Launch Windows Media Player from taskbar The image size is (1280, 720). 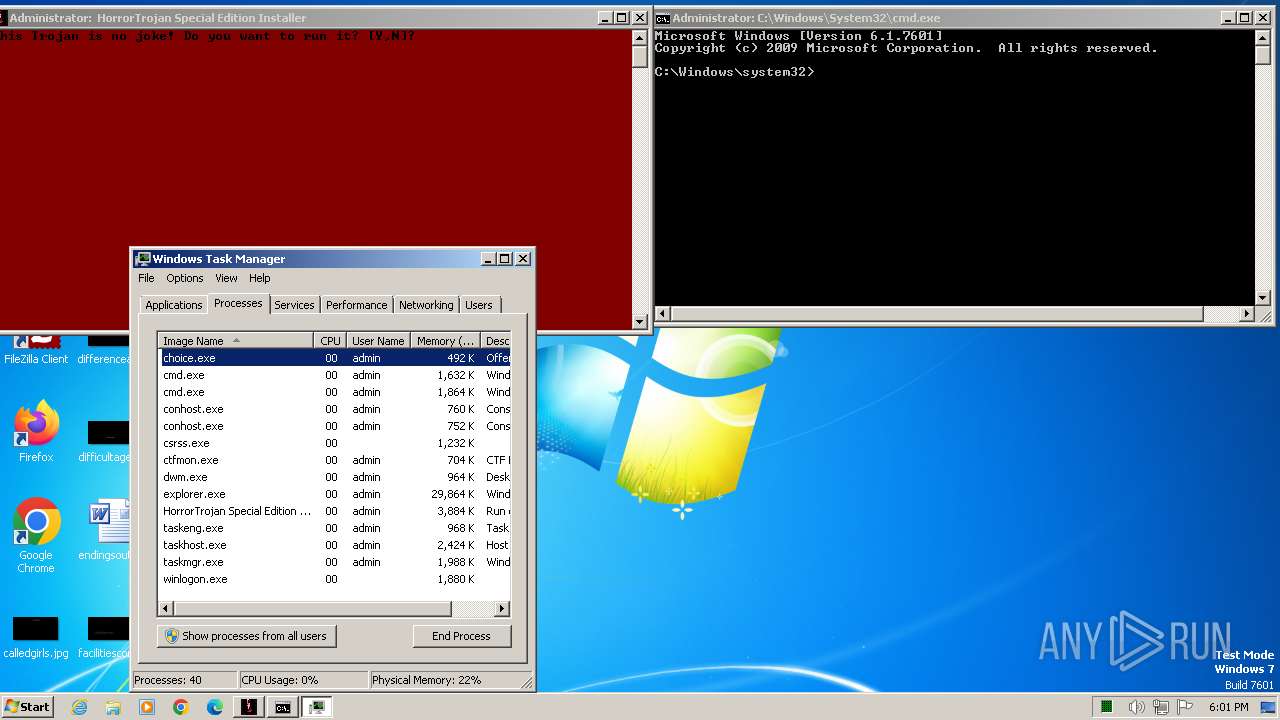click(147, 707)
